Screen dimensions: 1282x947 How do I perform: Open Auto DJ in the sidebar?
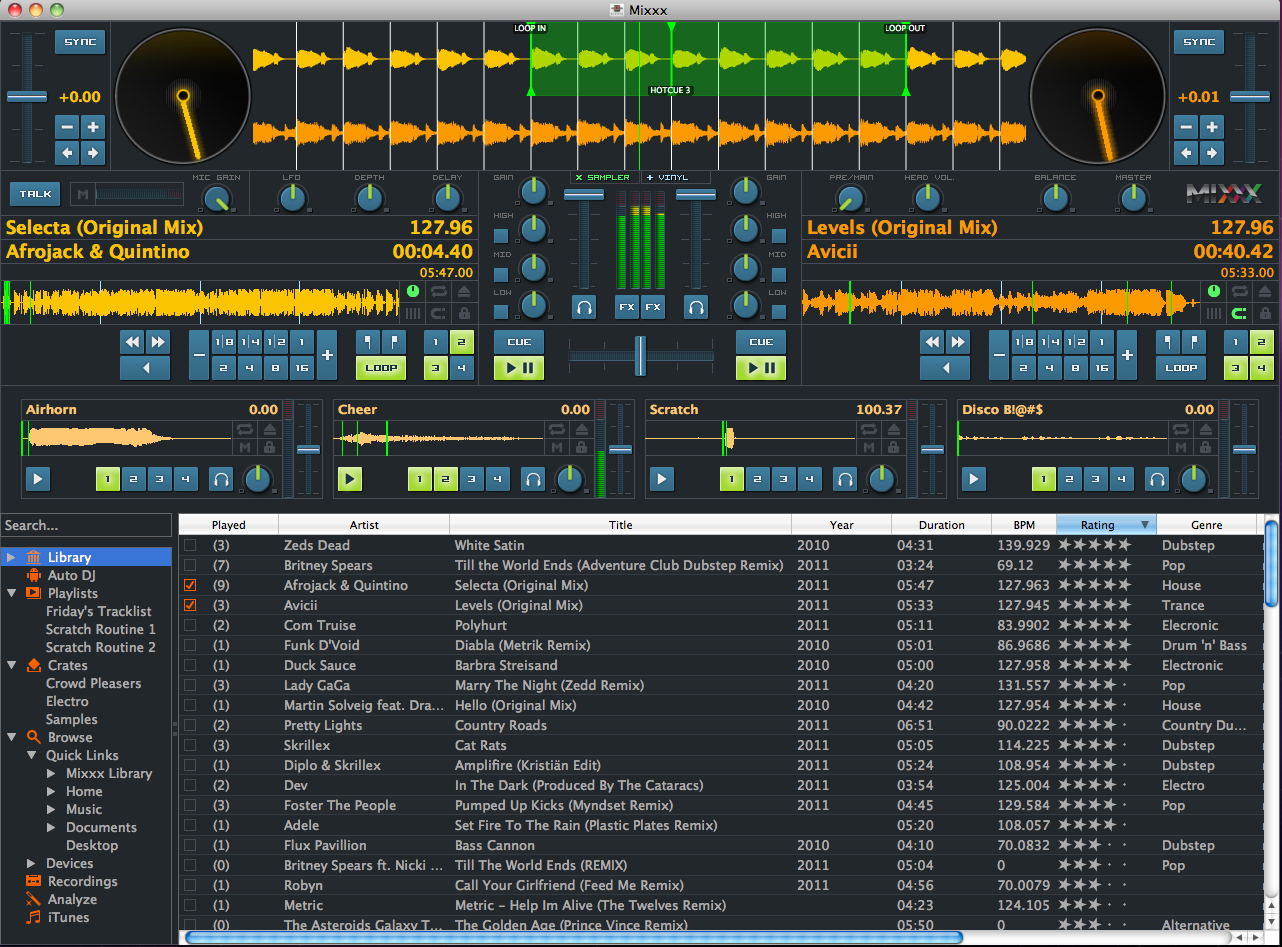[71, 575]
